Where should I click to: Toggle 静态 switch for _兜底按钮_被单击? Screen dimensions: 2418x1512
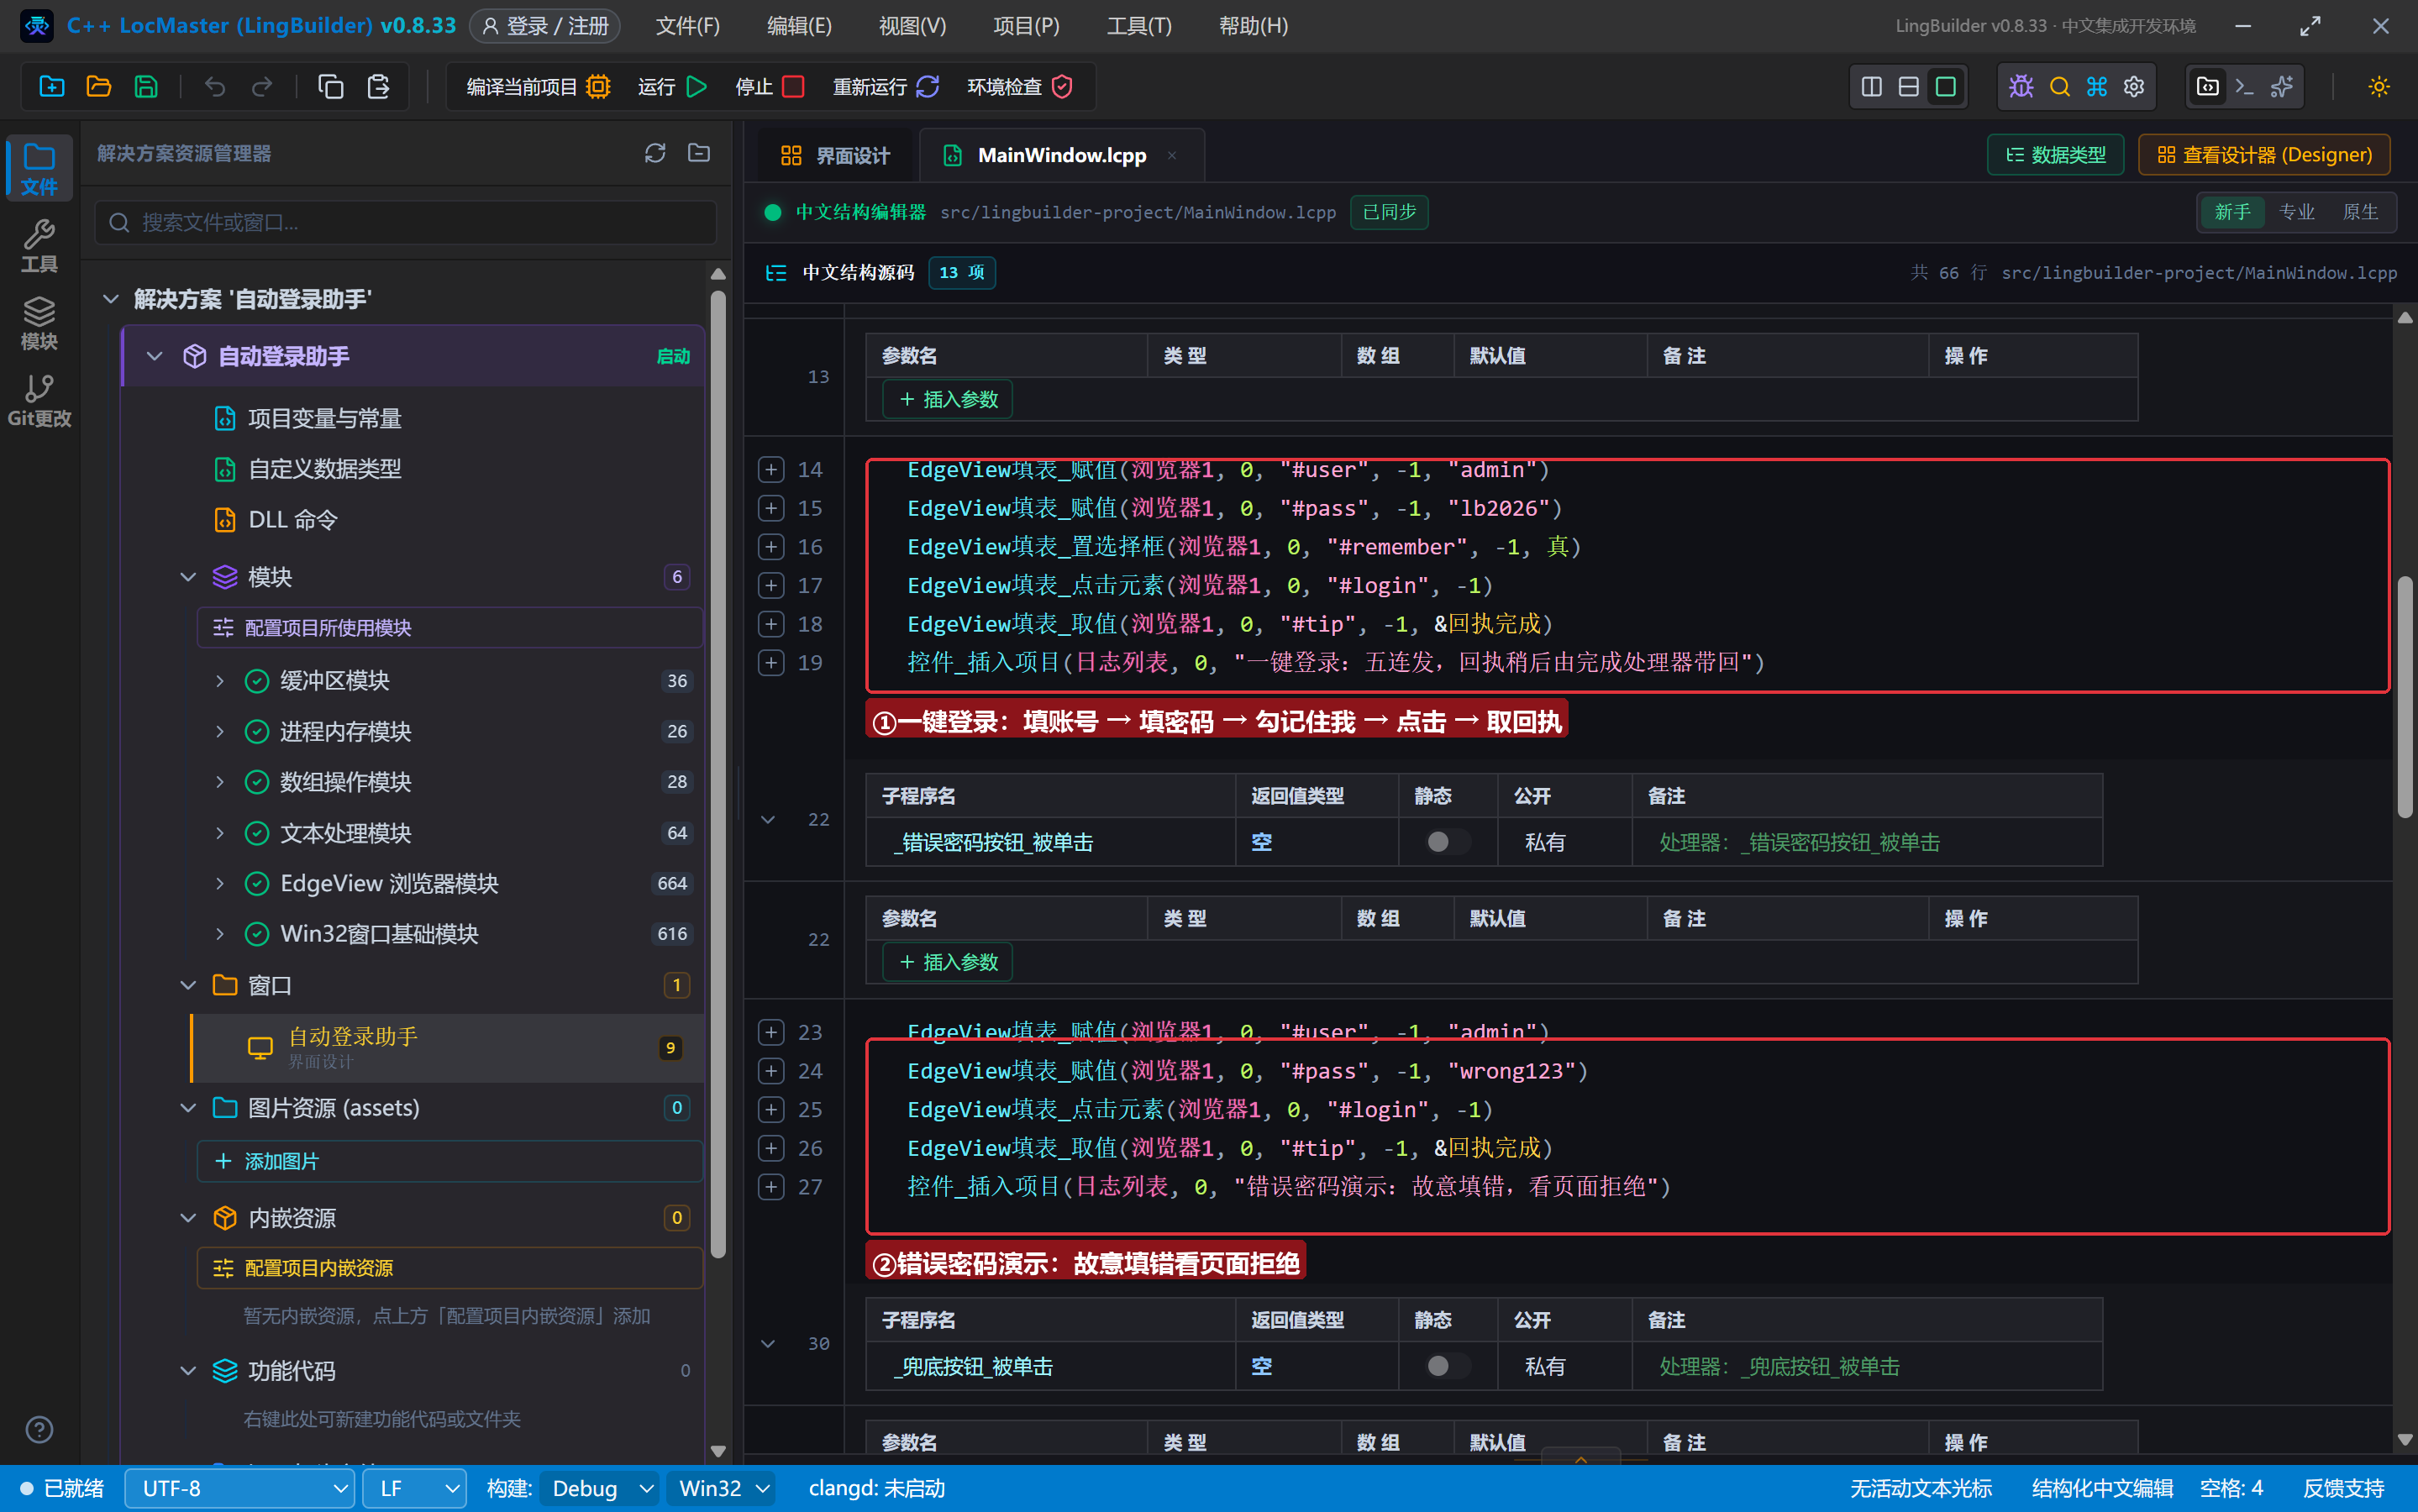(x=1448, y=1366)
